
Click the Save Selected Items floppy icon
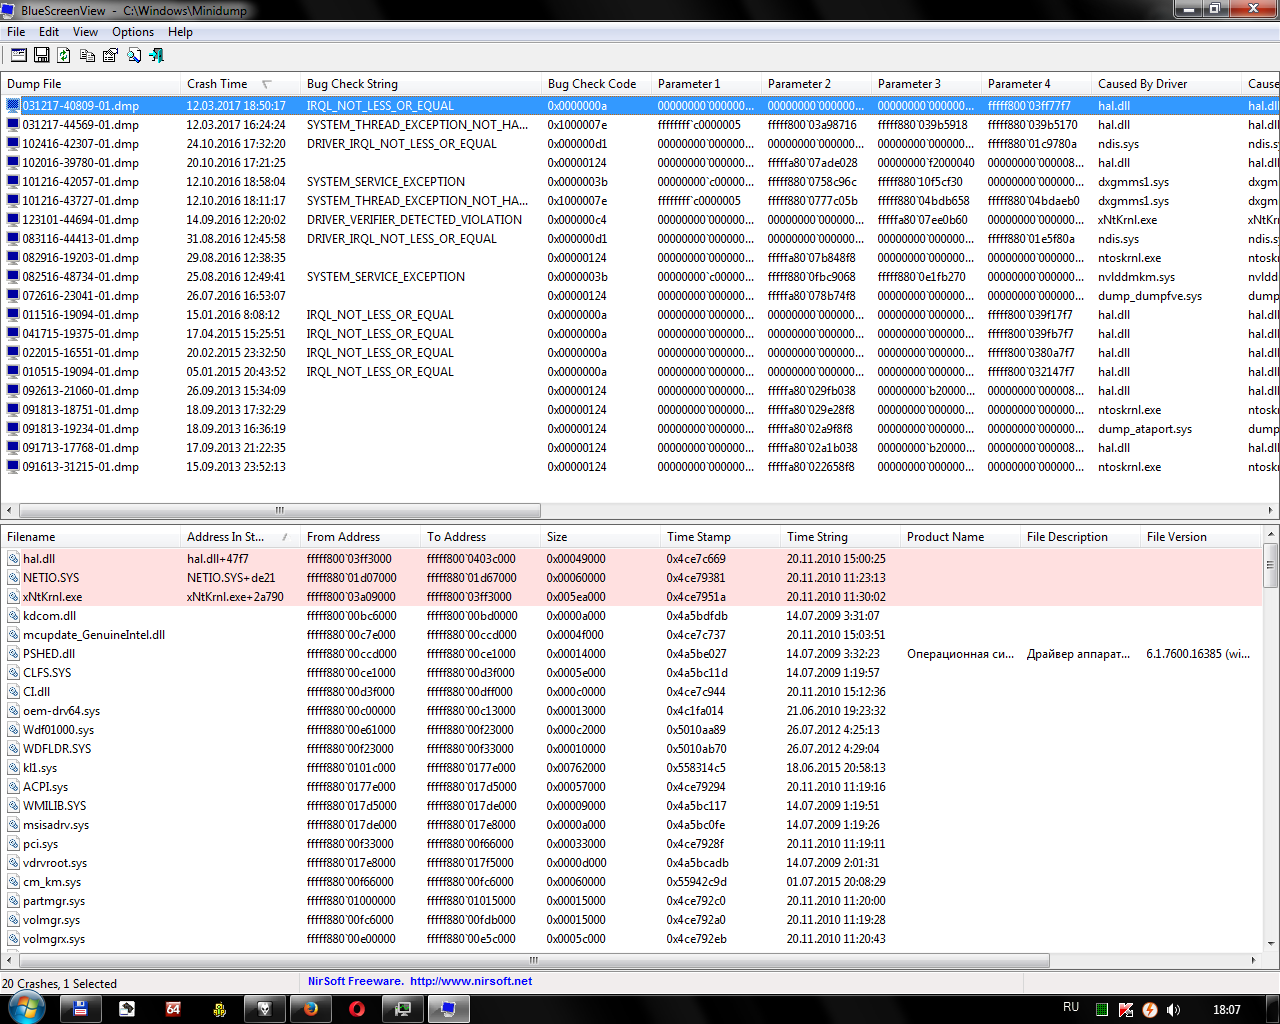42,55
